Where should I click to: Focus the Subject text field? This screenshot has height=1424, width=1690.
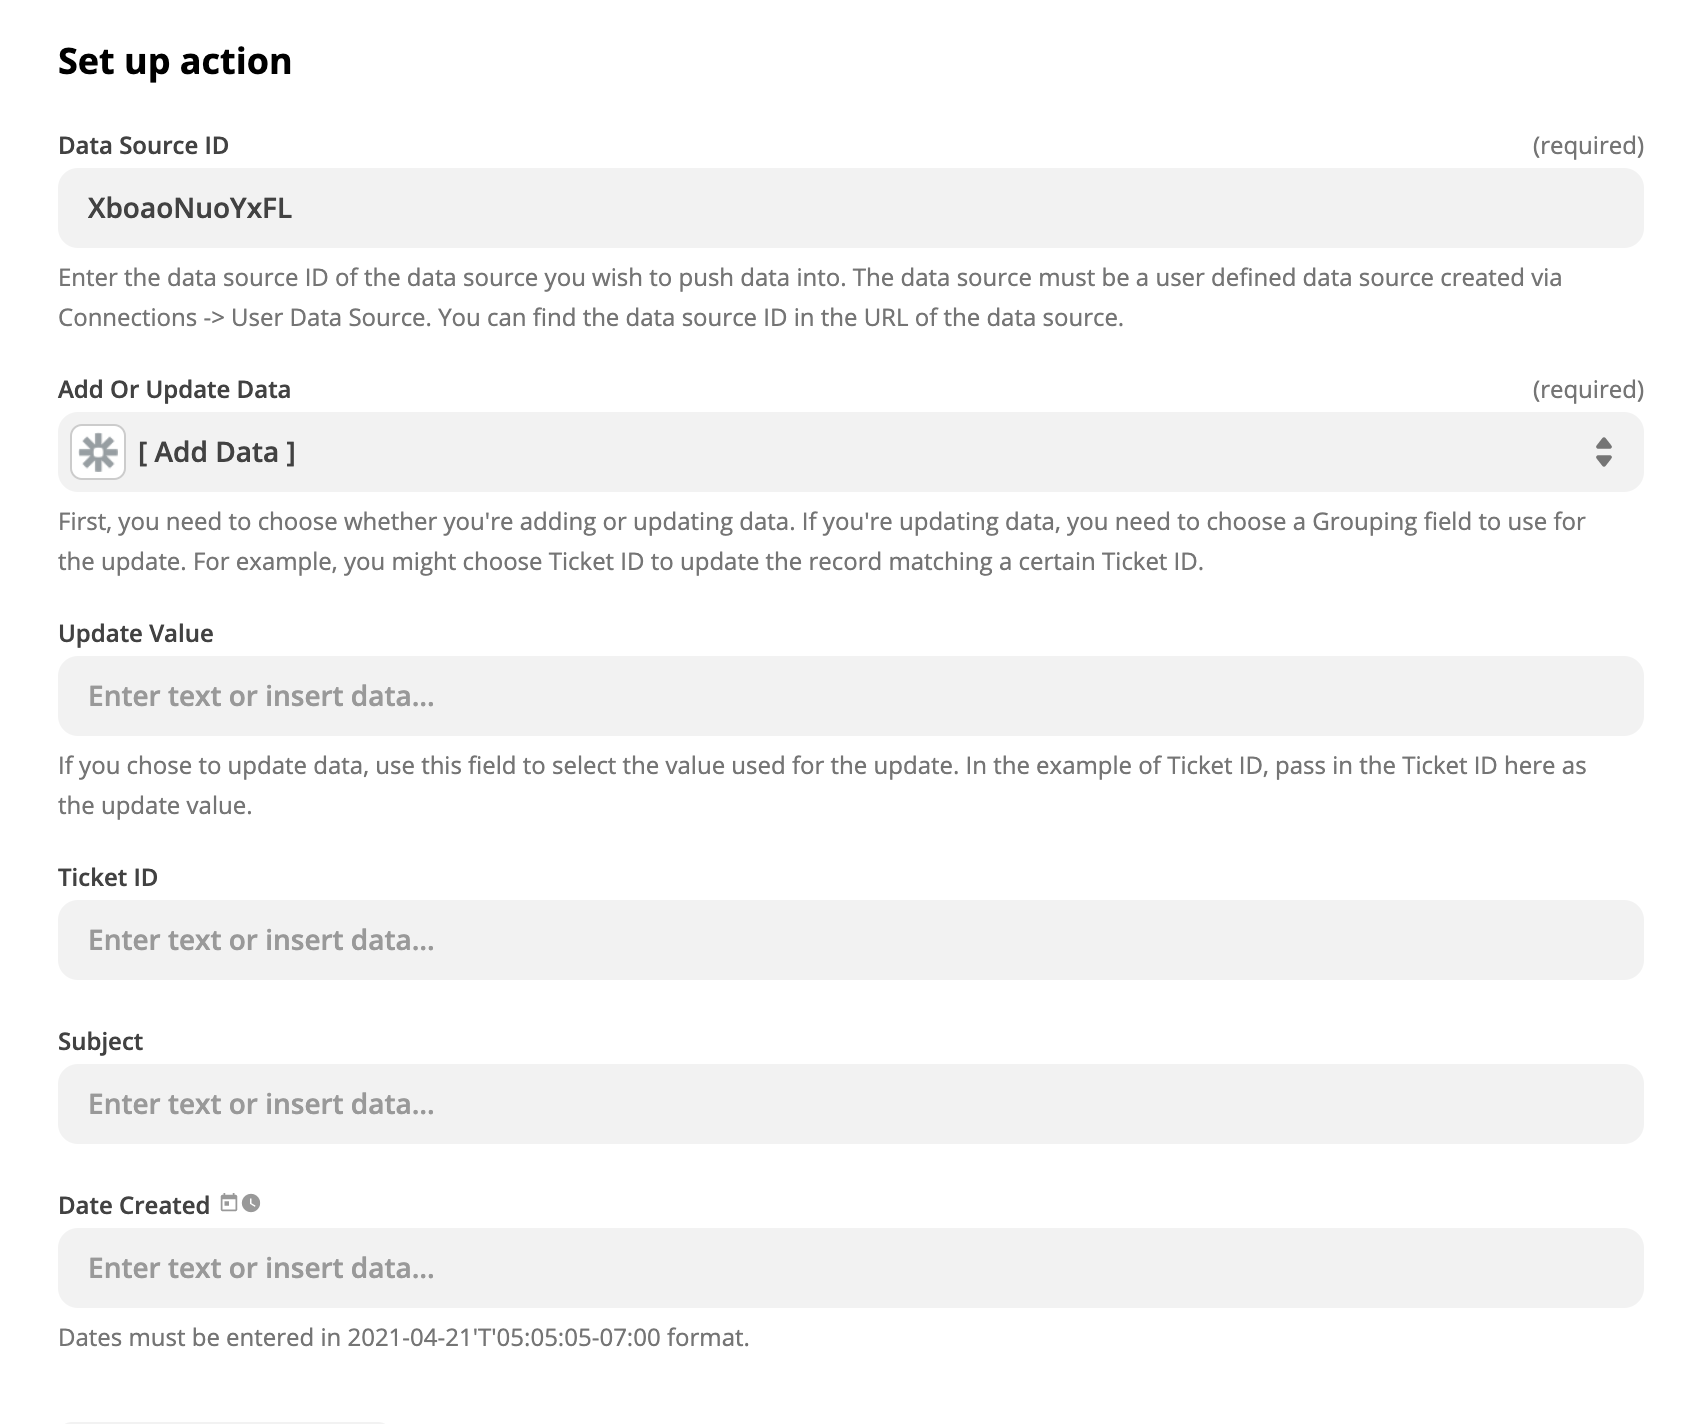click(850, 1104)
